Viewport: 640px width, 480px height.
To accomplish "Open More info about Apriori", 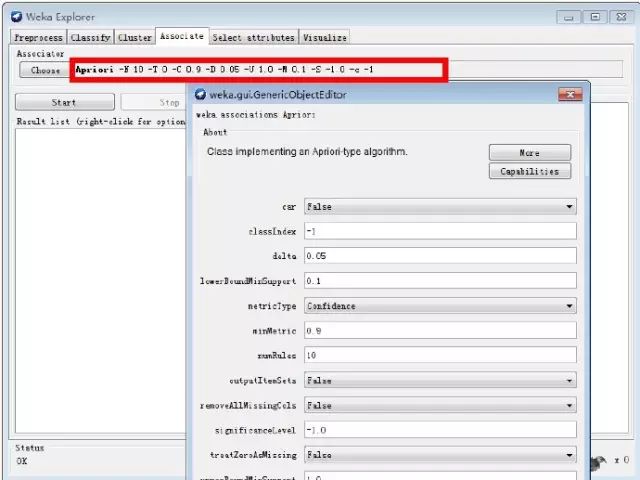I will pos(530,153).
